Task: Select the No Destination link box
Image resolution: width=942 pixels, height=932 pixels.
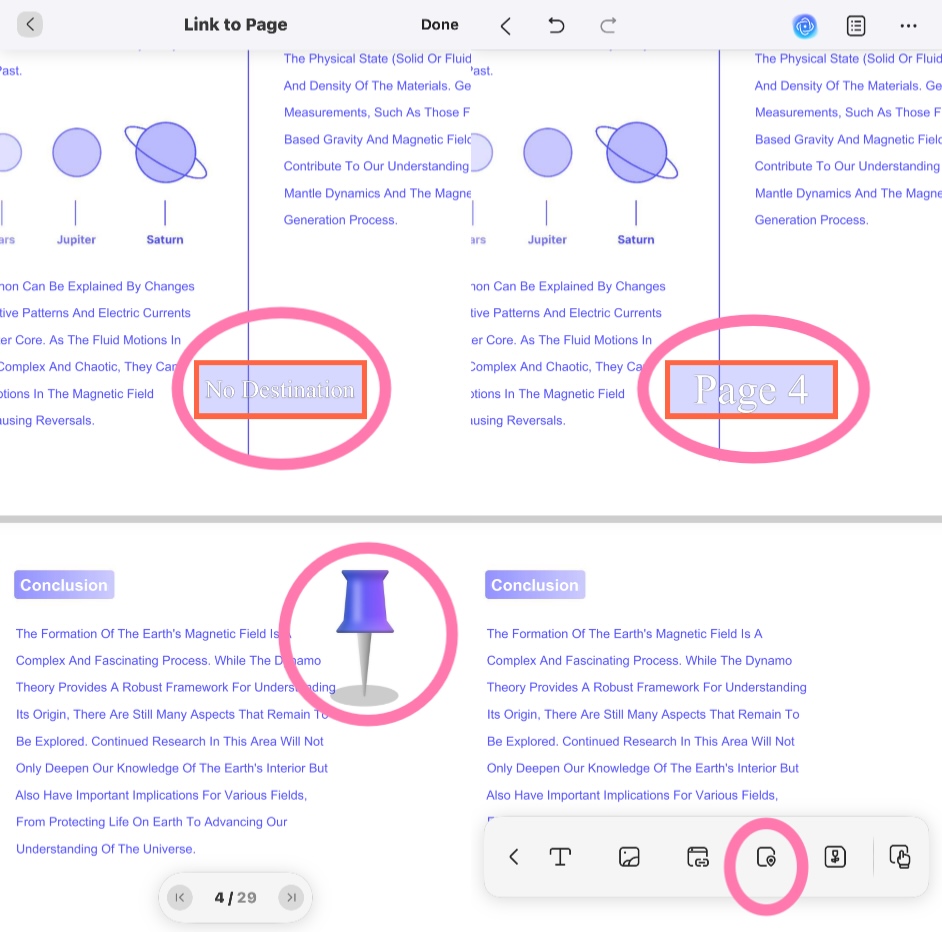Action: [x=281, y=389]
